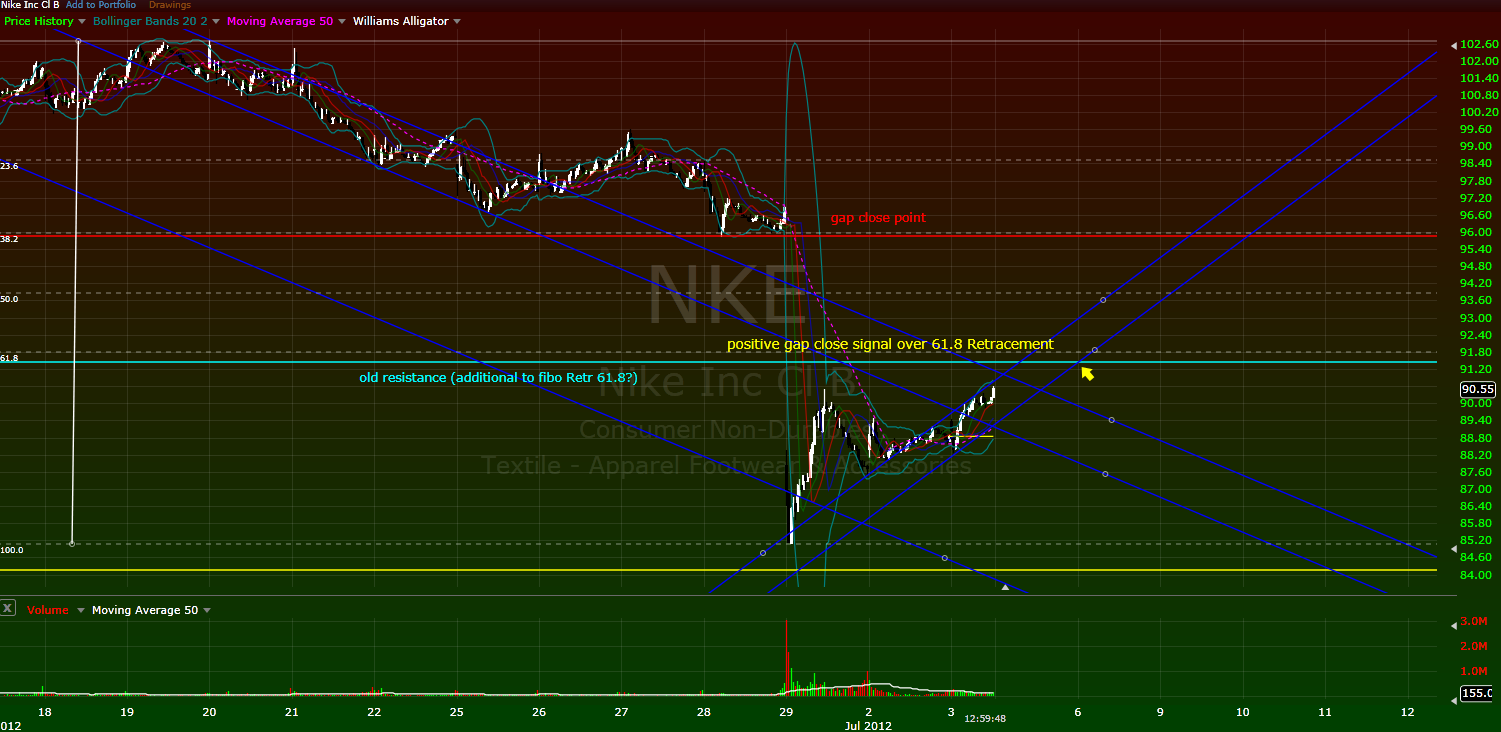Select the pink Moving Average 50 label

(280, 21)
